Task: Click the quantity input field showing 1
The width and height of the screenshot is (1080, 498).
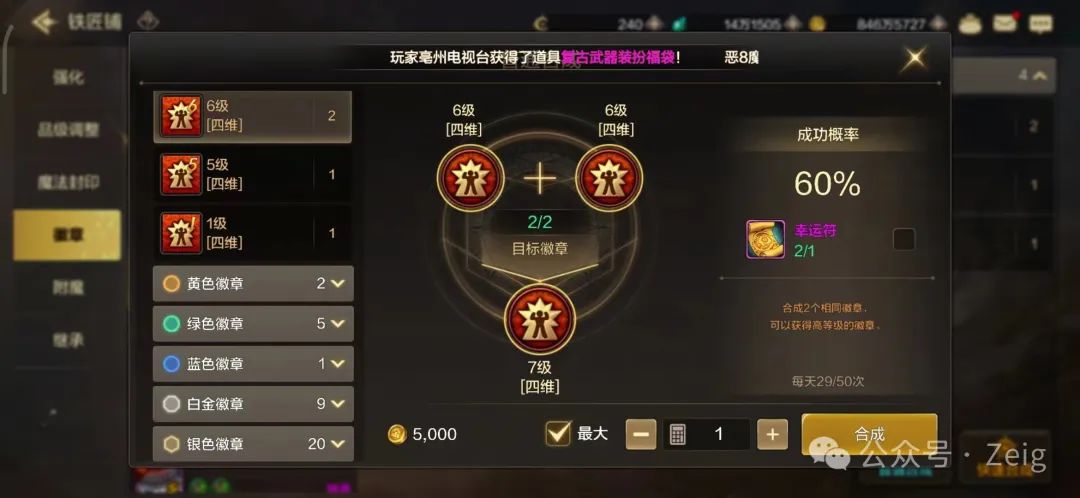Action: tap(707, 434)
